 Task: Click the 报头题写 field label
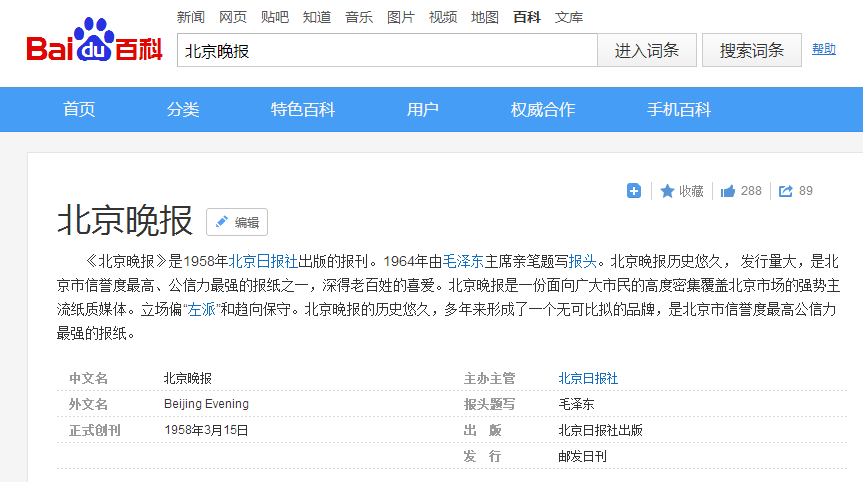point(489,404)
